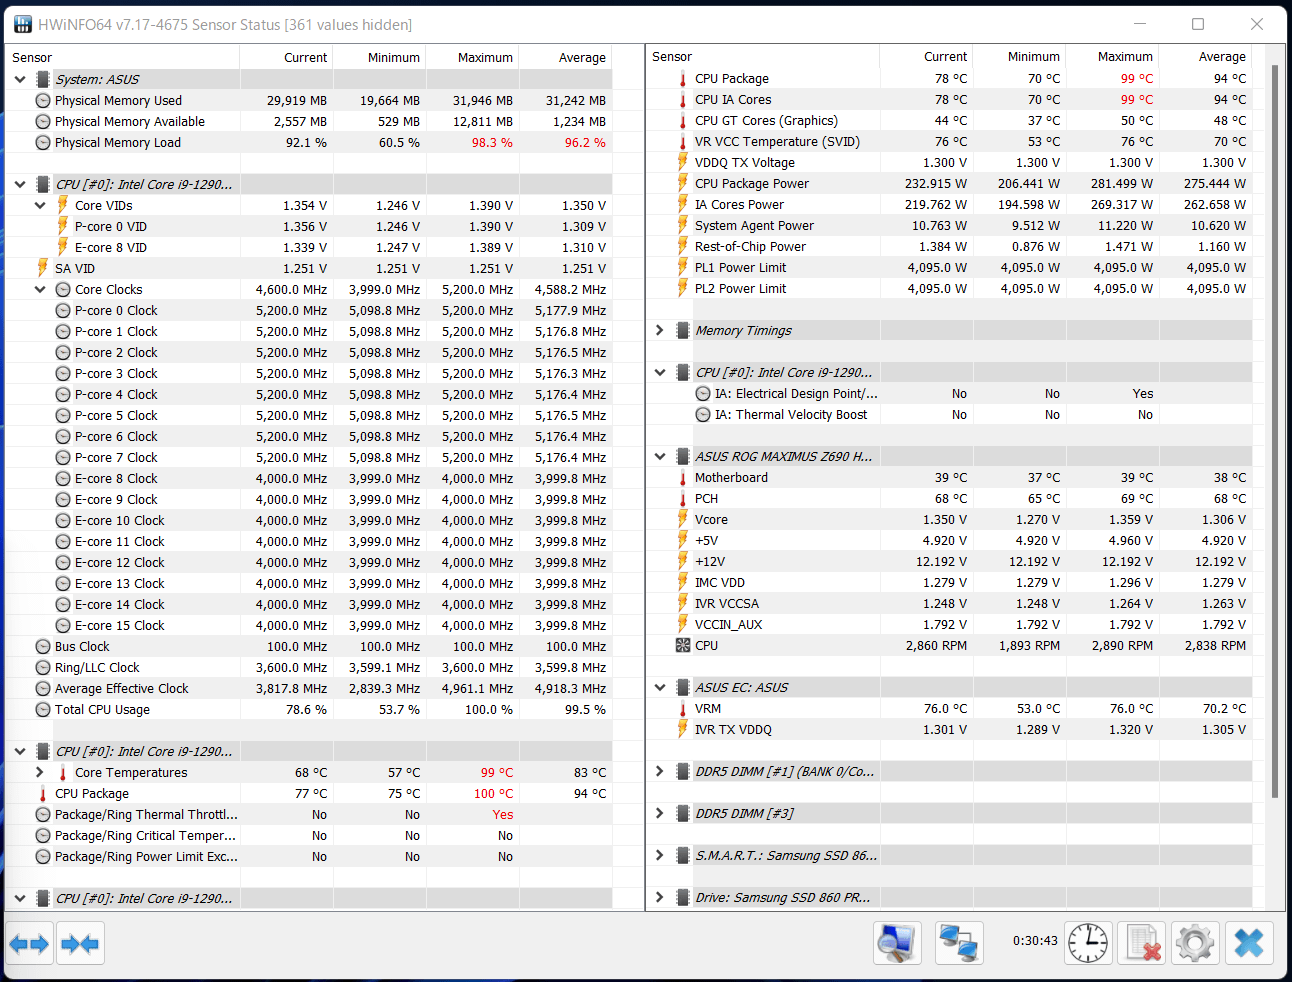This screenshot has height=982, width=1292.
Task: Click the thermometer icon beside Core Temperatures
Action: point(62,773)
